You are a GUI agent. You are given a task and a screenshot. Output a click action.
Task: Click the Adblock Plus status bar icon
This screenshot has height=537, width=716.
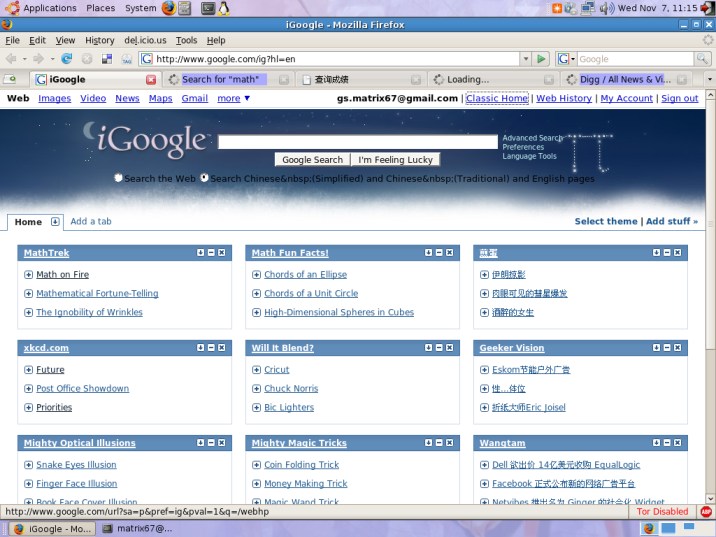point(706,511)
